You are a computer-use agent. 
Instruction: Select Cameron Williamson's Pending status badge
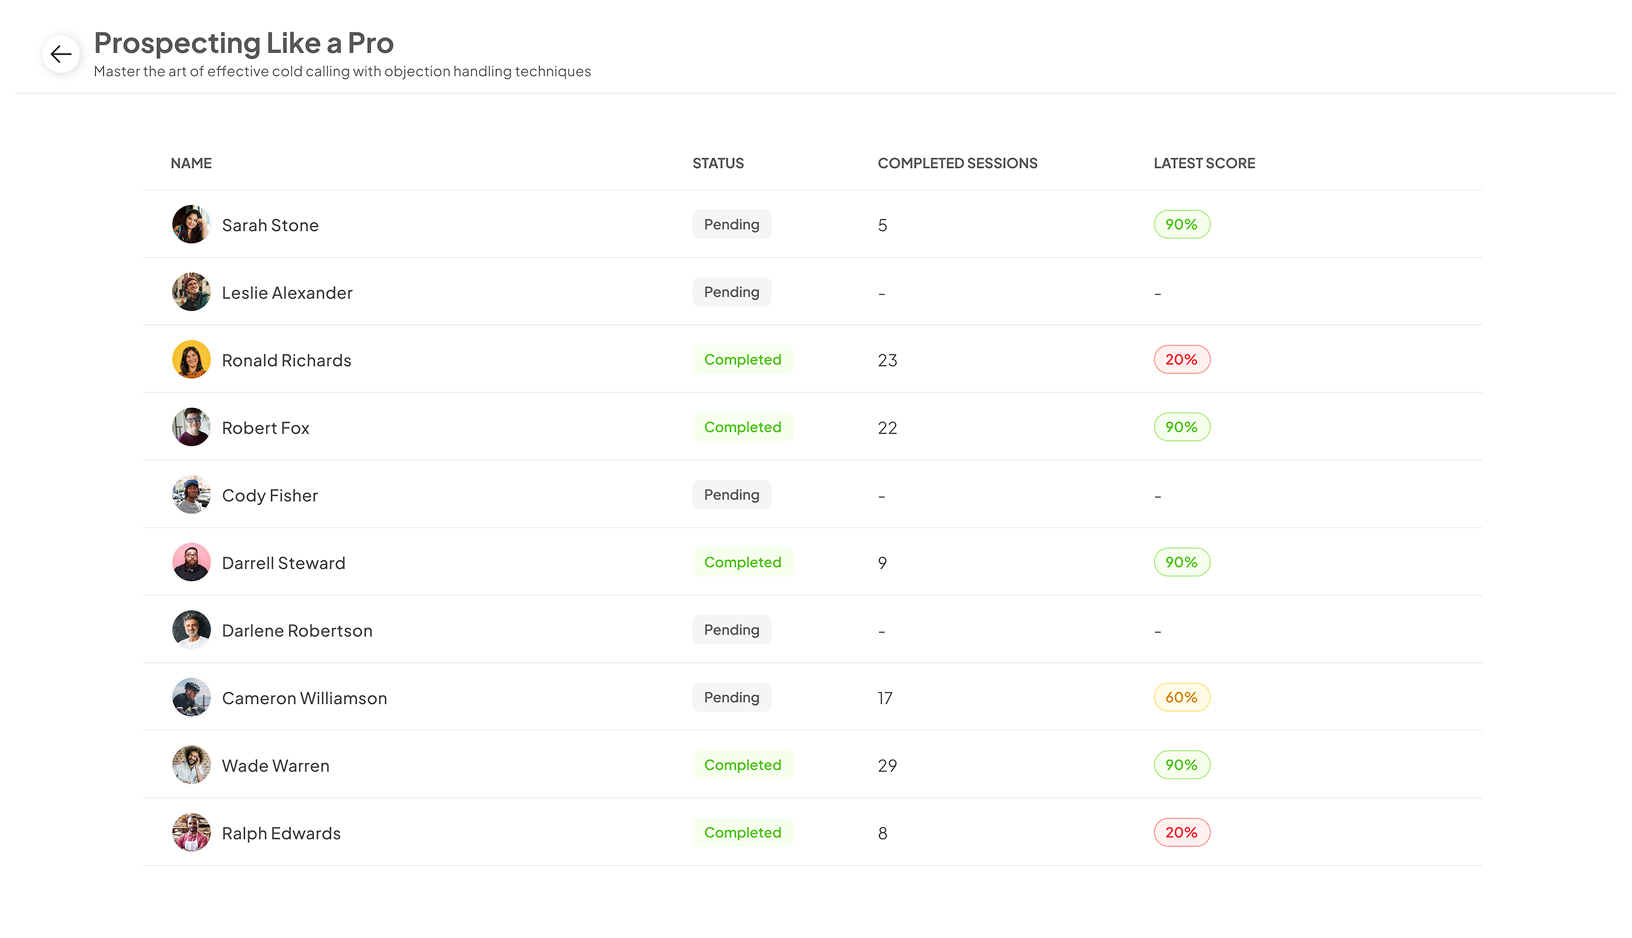pyautogui.click(x=731, y=698)
